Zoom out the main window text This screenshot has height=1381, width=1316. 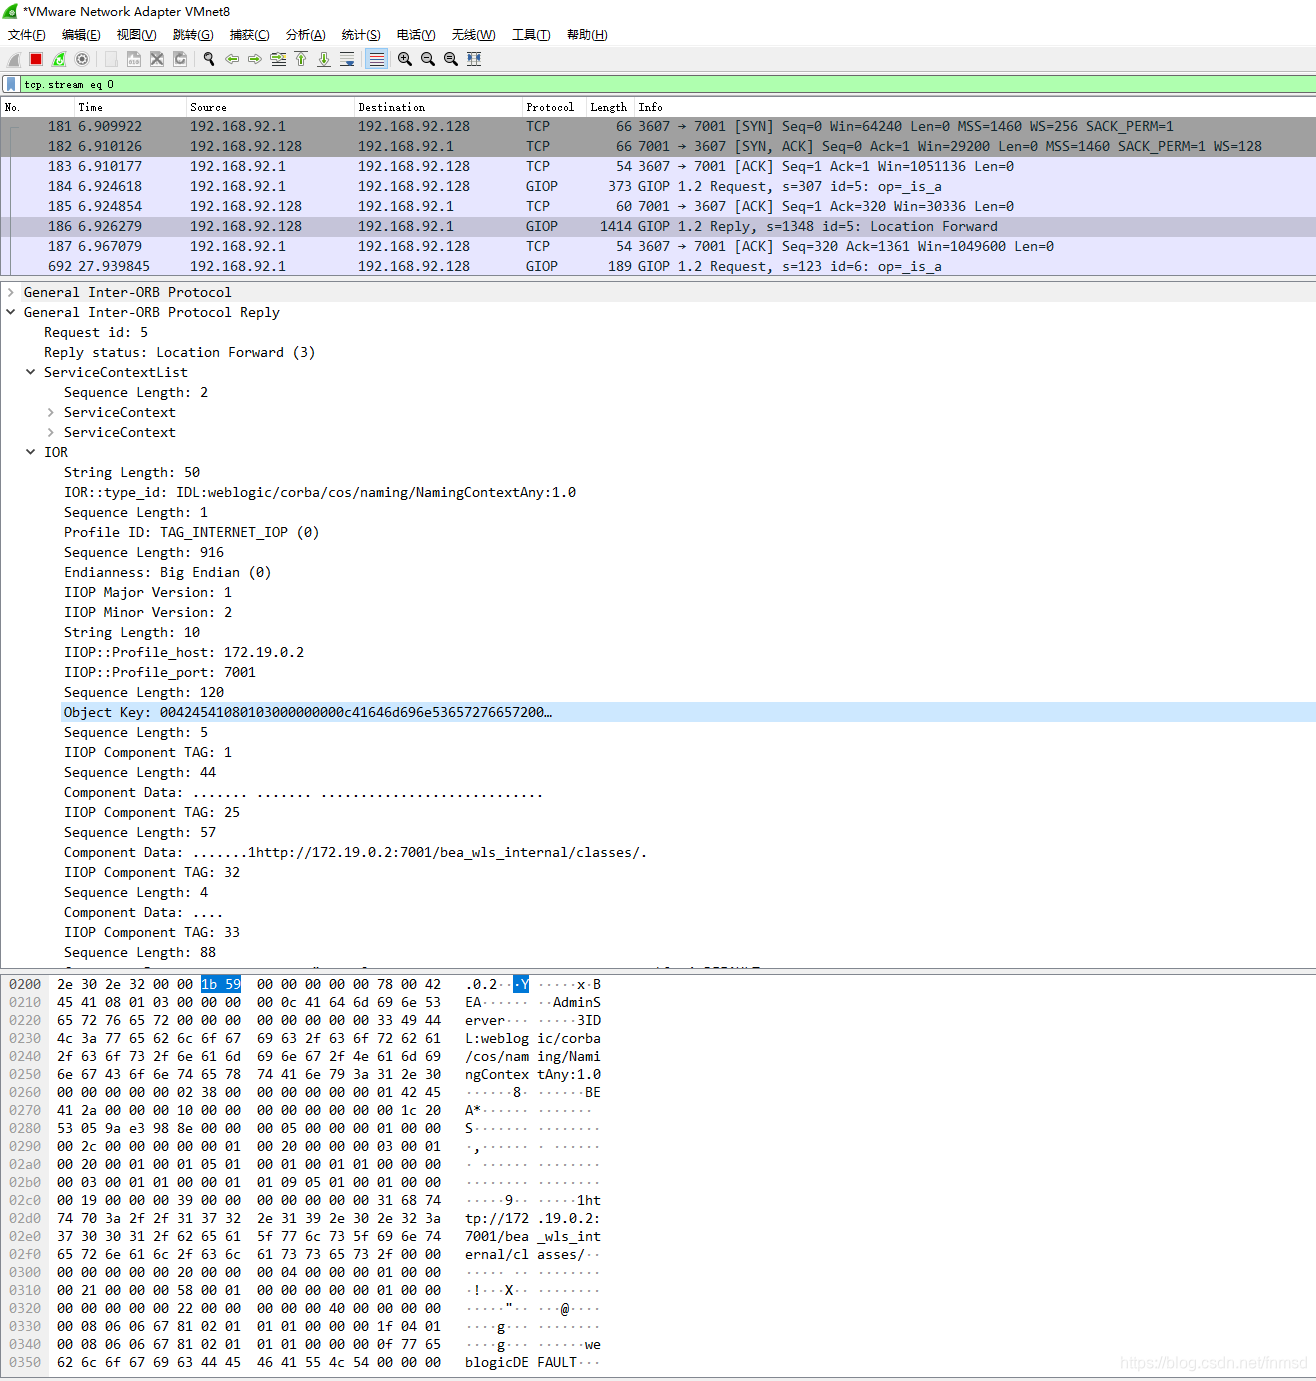click(x=428, y=59)
